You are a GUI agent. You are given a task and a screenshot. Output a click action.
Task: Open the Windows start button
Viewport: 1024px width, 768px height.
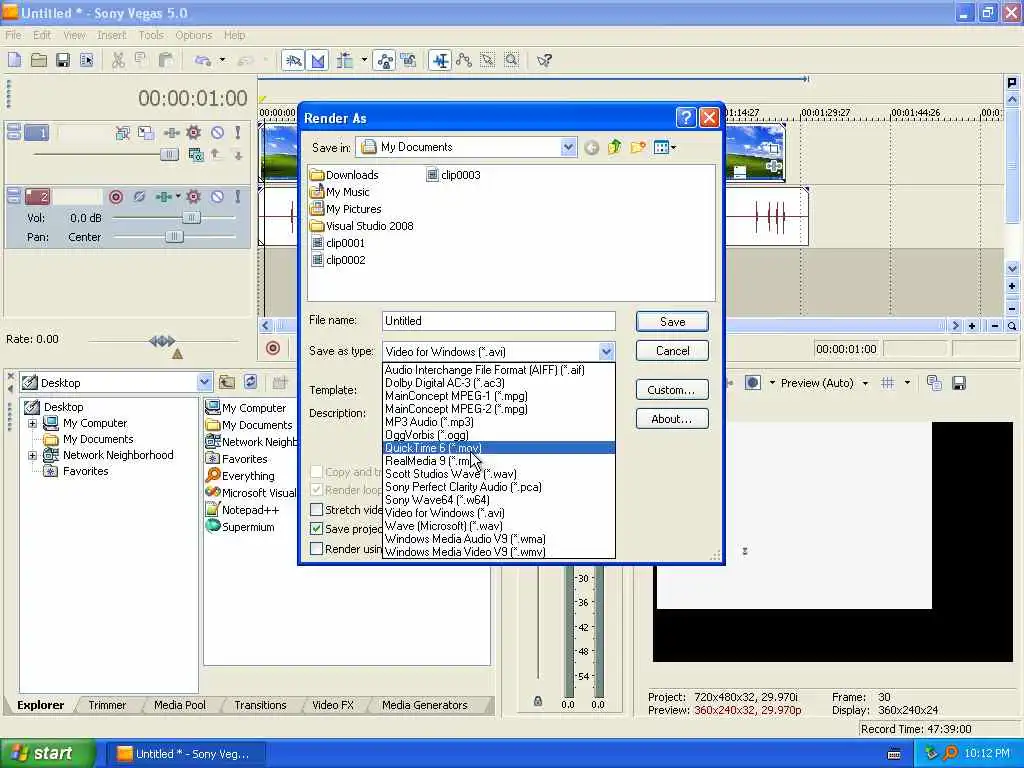(x=47, y=754)
